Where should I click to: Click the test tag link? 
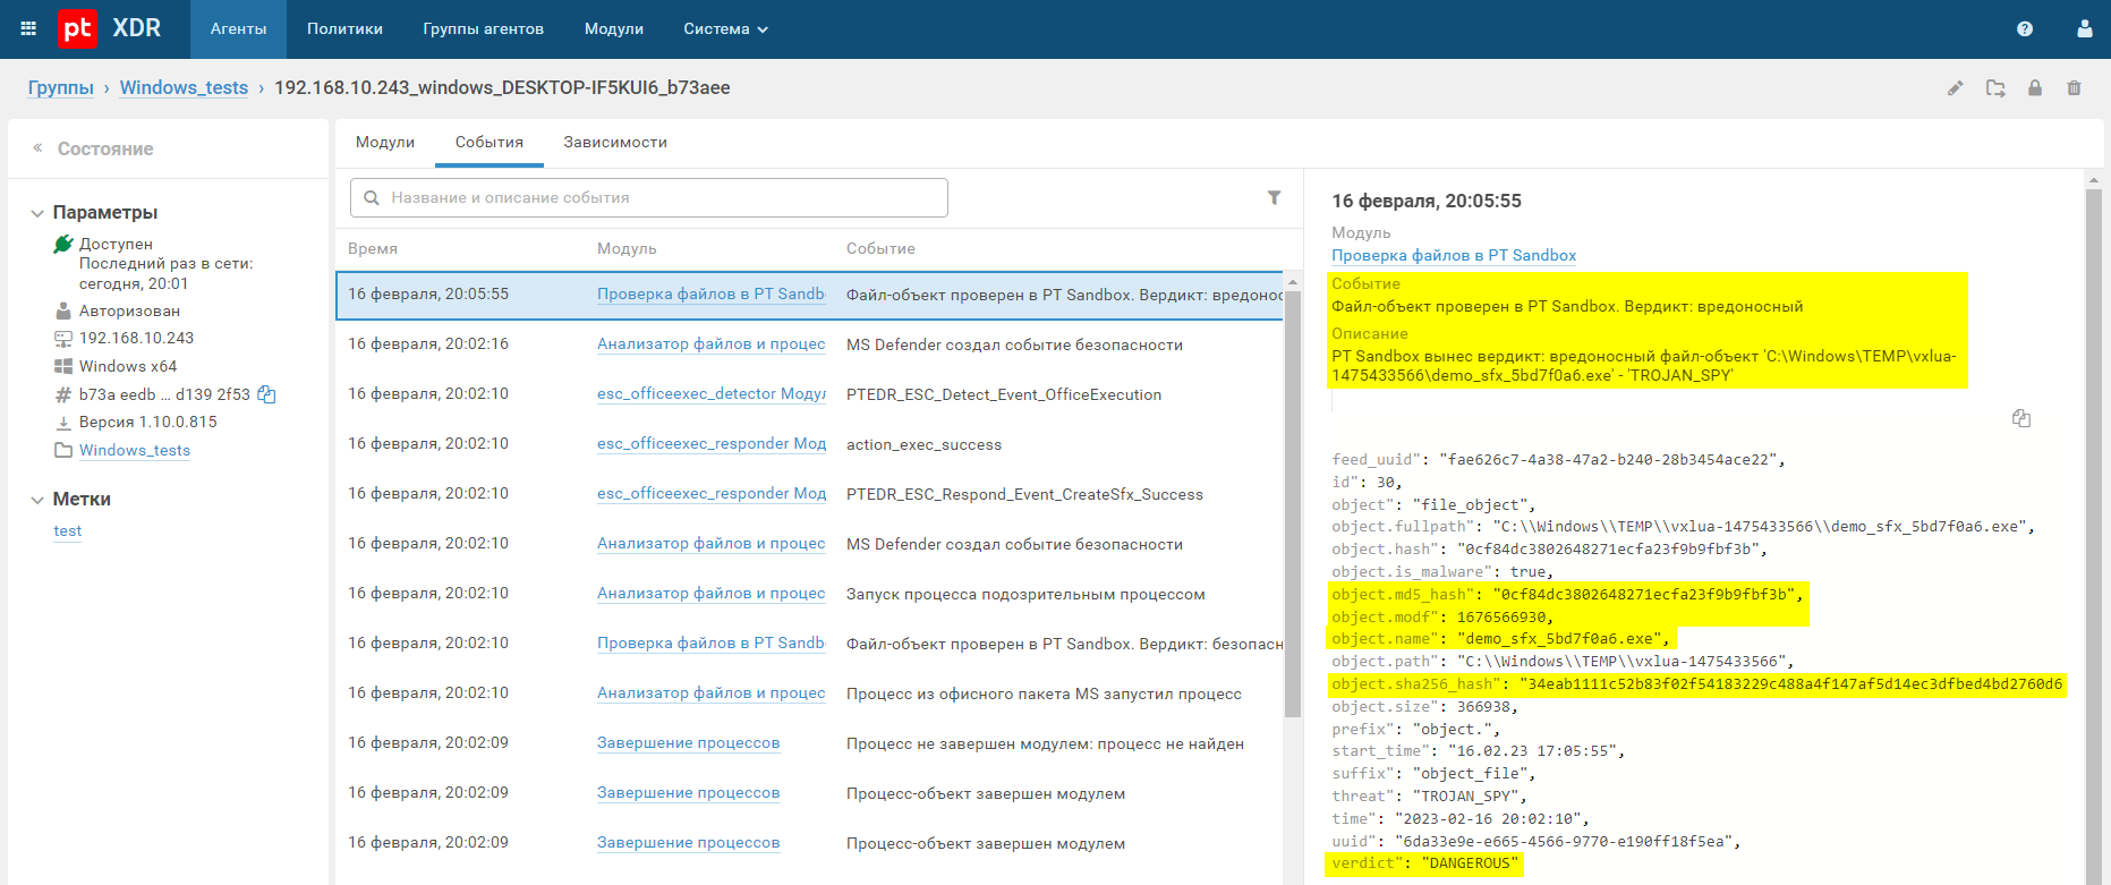tap(67, 531)
